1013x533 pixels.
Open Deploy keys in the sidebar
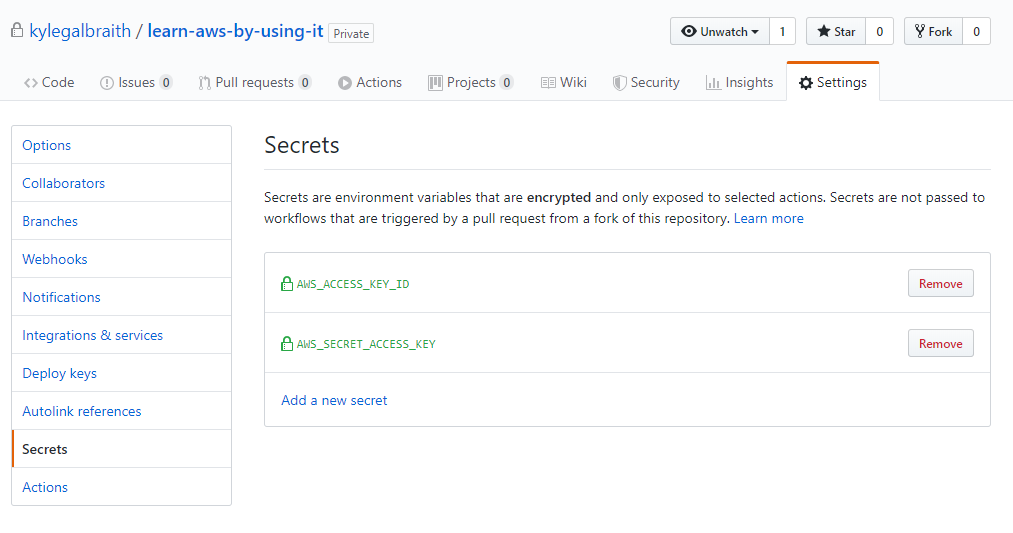click(x=121, y=373)
